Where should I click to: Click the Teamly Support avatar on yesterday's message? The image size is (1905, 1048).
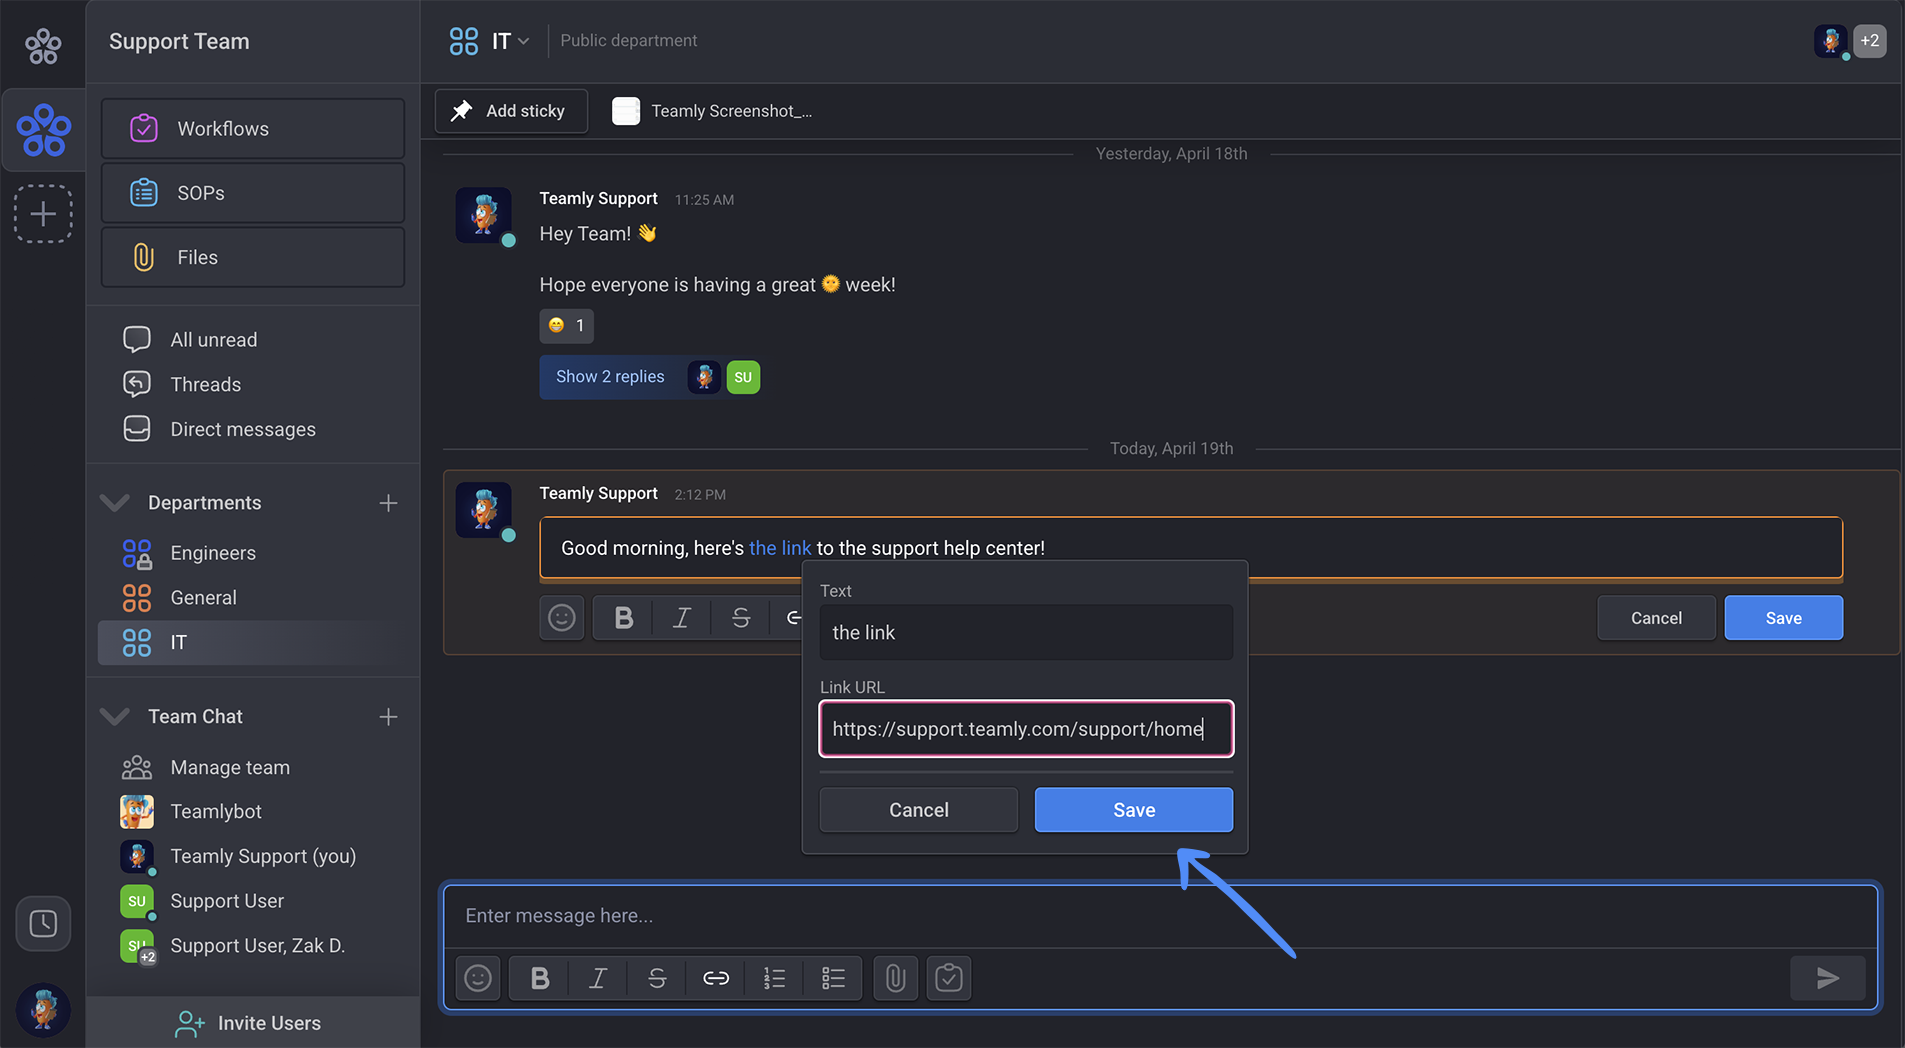484,215
